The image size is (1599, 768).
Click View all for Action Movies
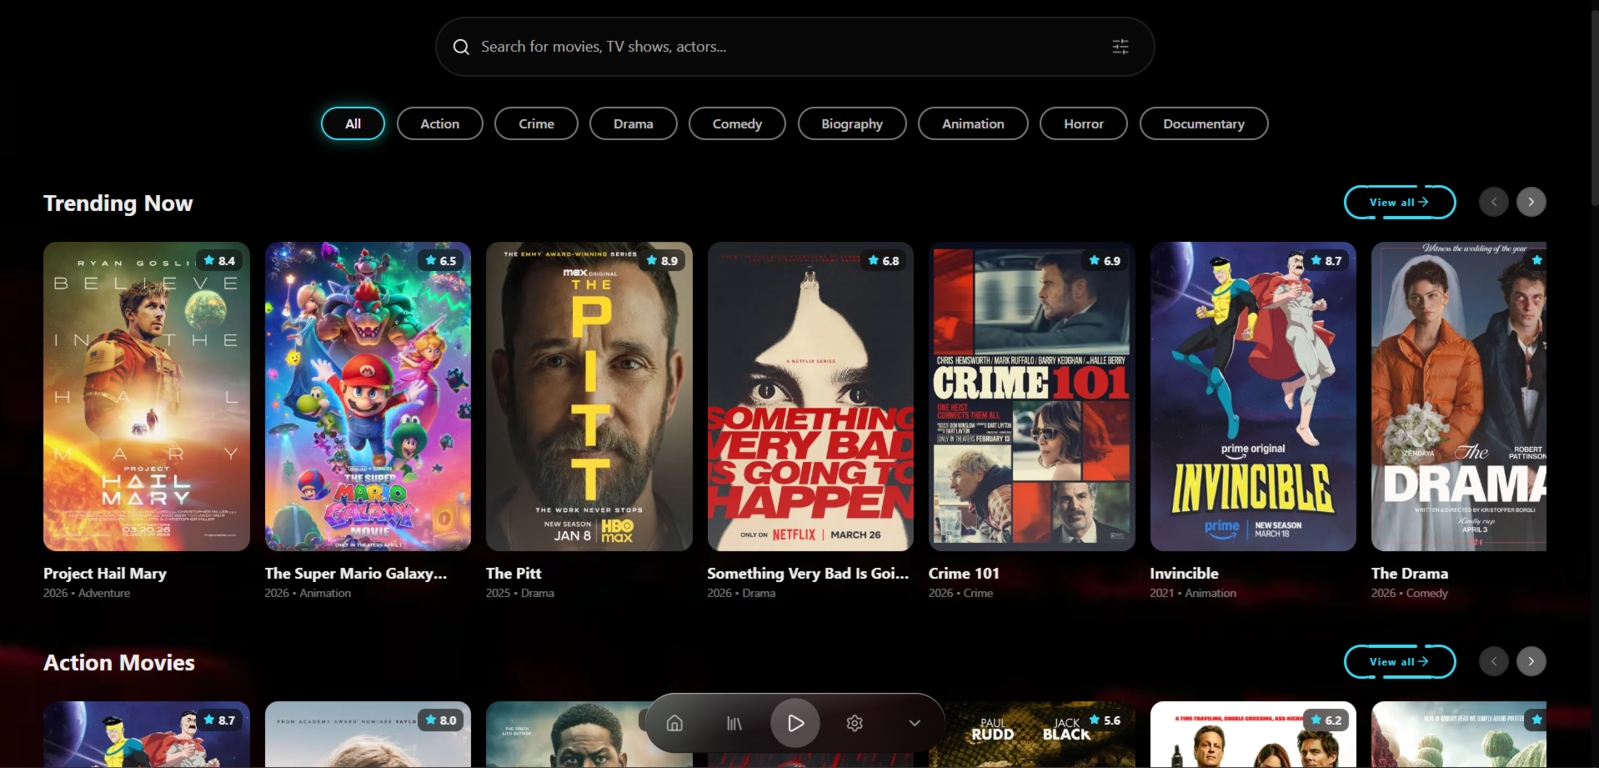pyautogui.click(x=1399, y=661)
